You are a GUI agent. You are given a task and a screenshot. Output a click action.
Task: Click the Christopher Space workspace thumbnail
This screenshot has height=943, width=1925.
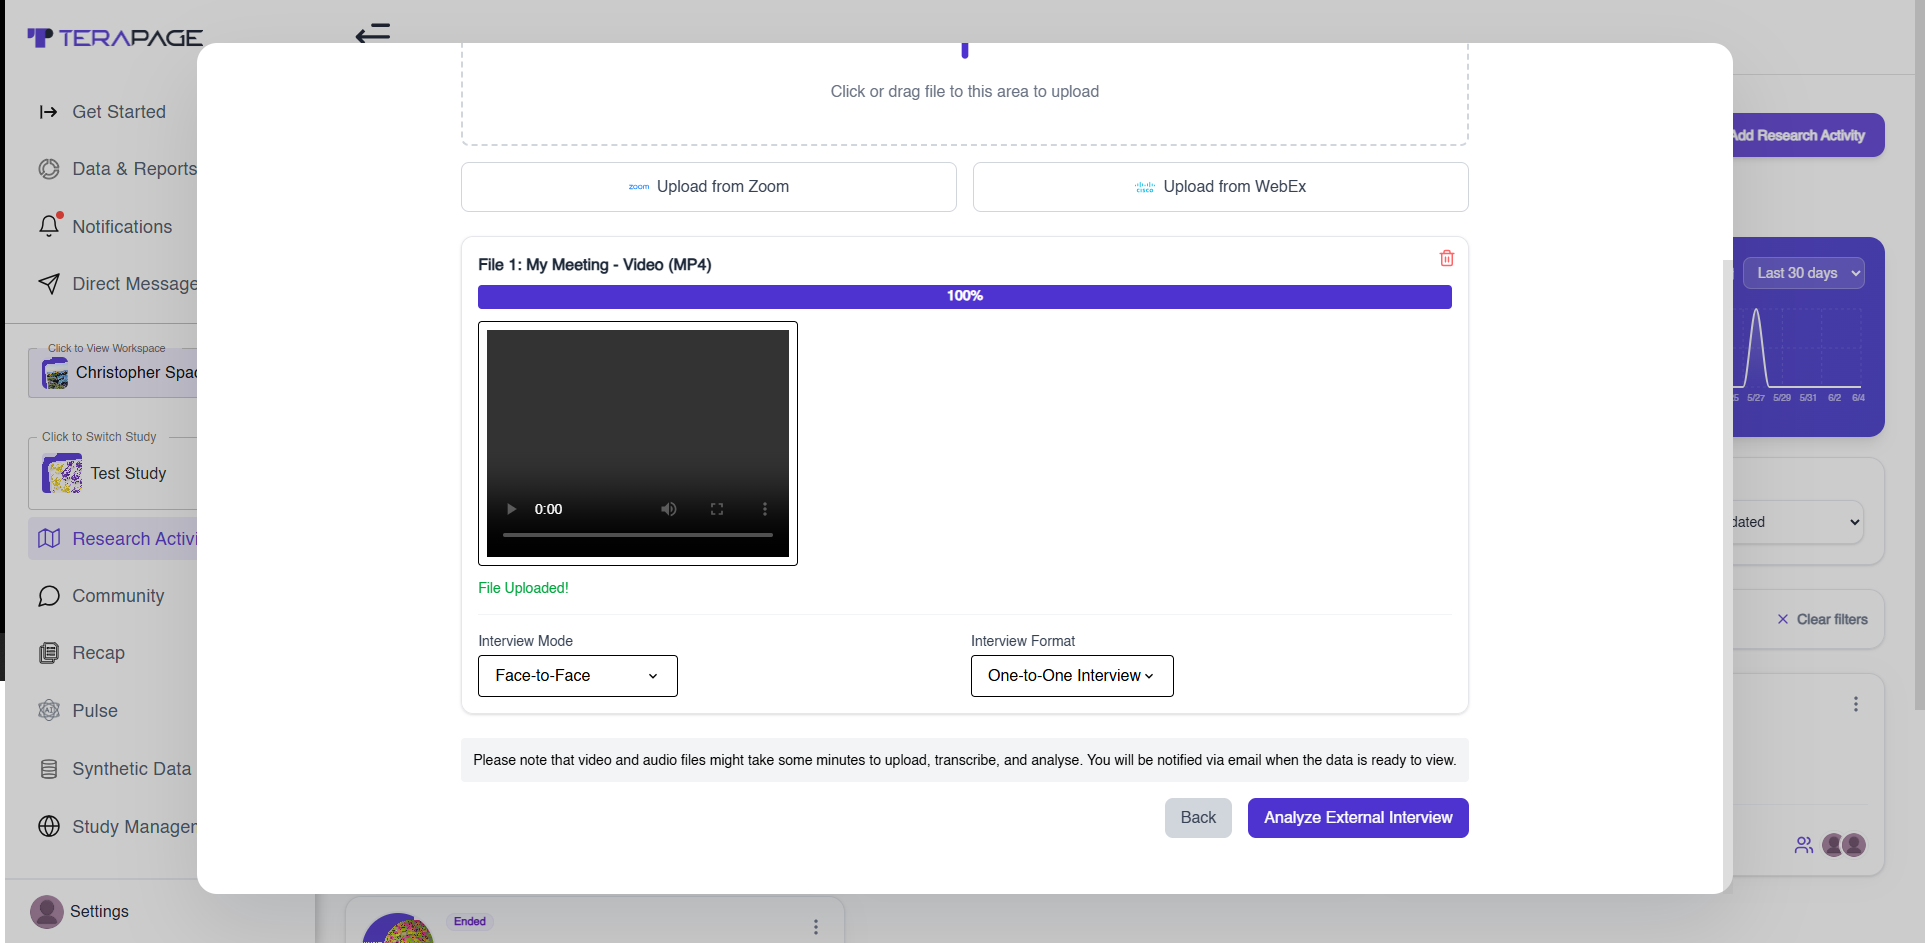point(55,373)
